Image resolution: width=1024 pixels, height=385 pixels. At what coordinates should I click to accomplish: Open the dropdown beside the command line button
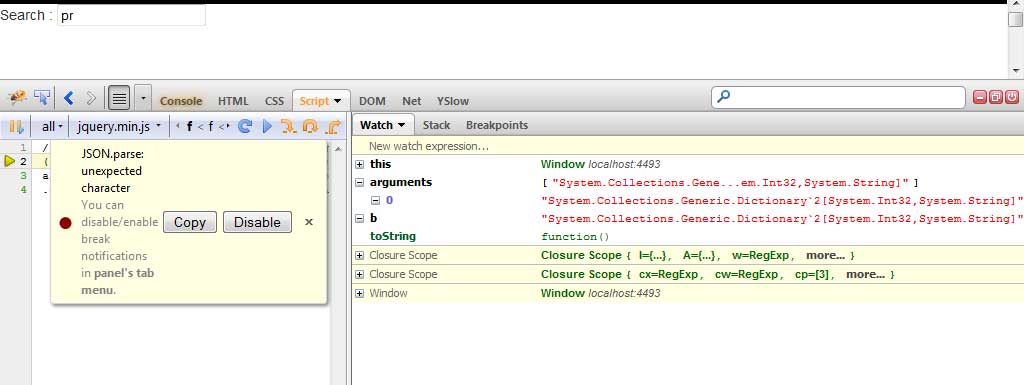click(x=143, y=99)
